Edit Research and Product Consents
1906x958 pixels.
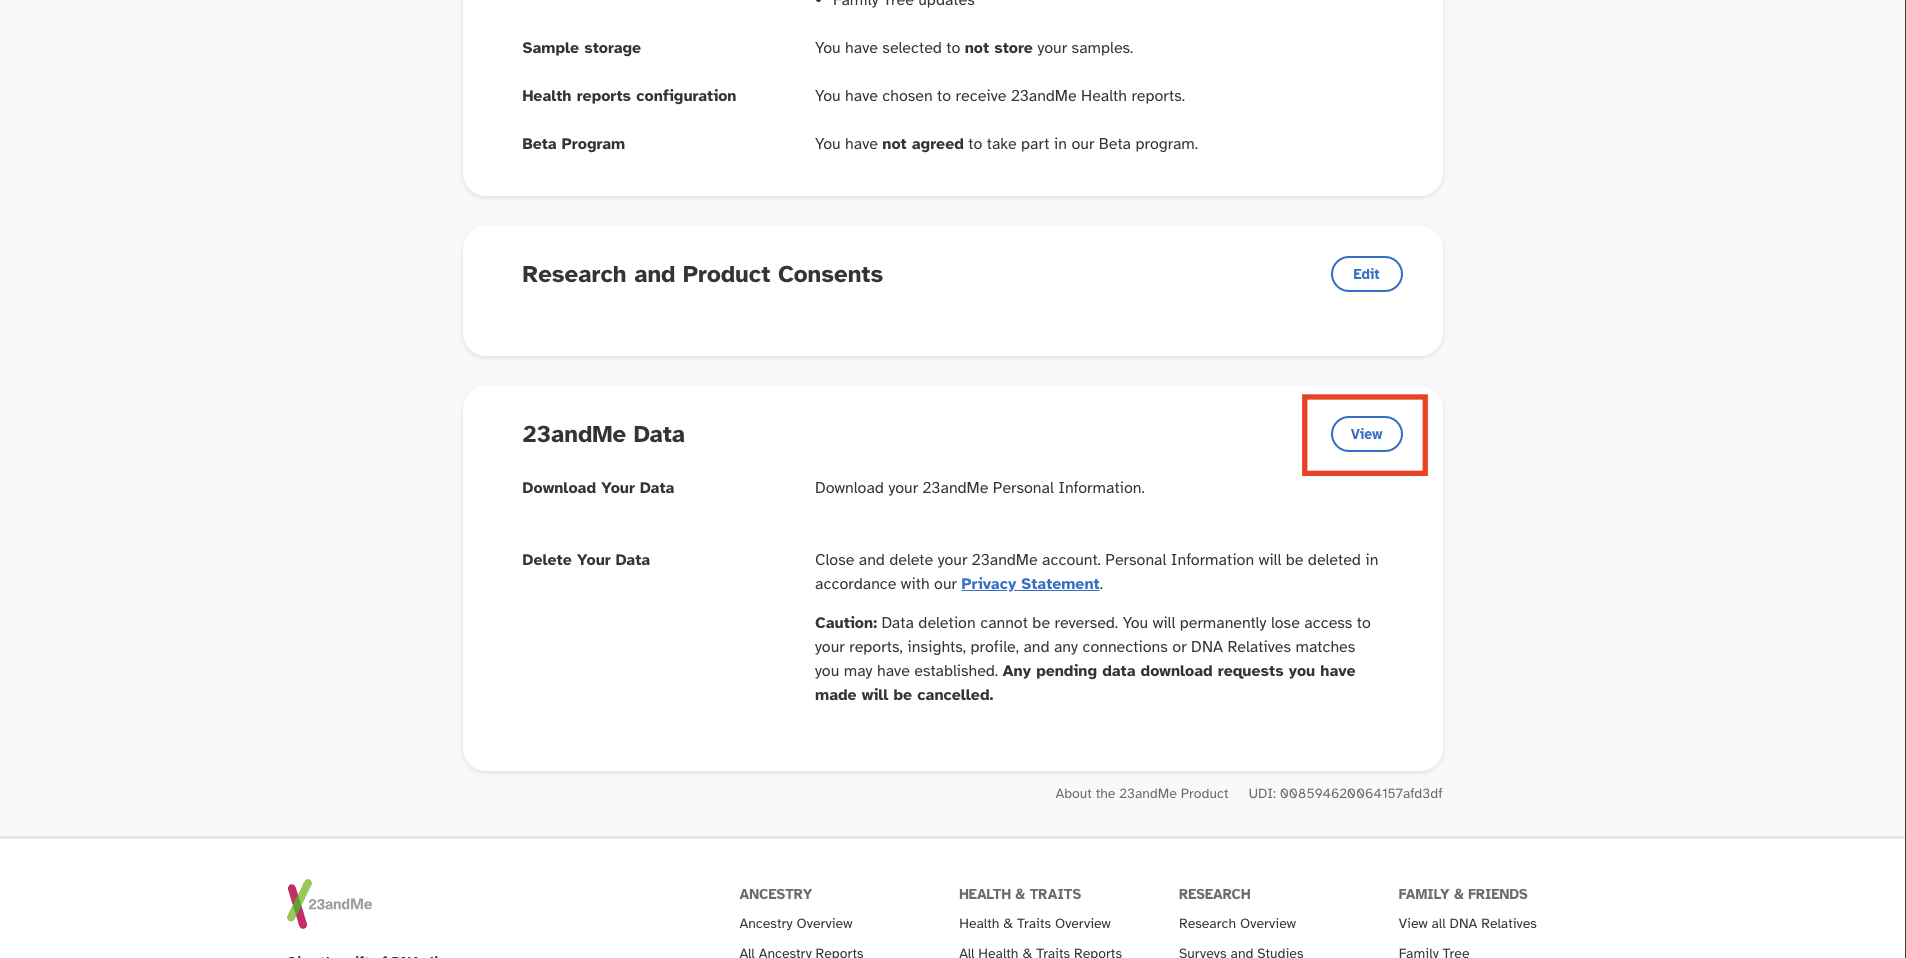click(1366, 274)
